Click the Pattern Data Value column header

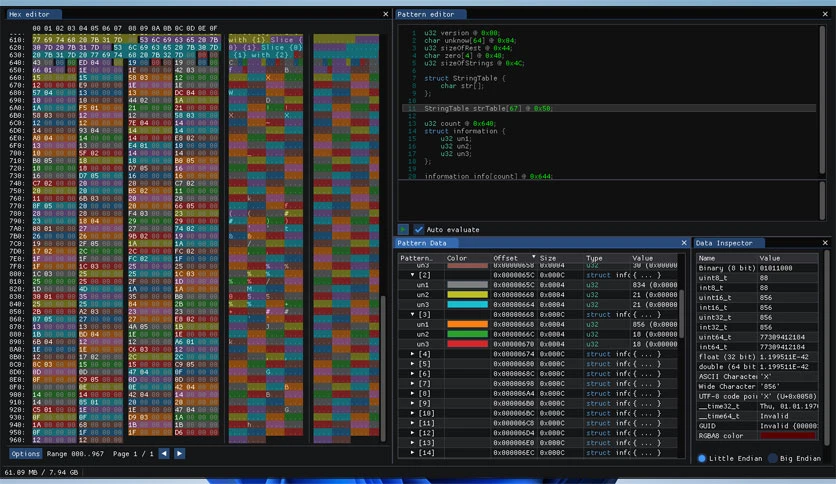[653, 258]
